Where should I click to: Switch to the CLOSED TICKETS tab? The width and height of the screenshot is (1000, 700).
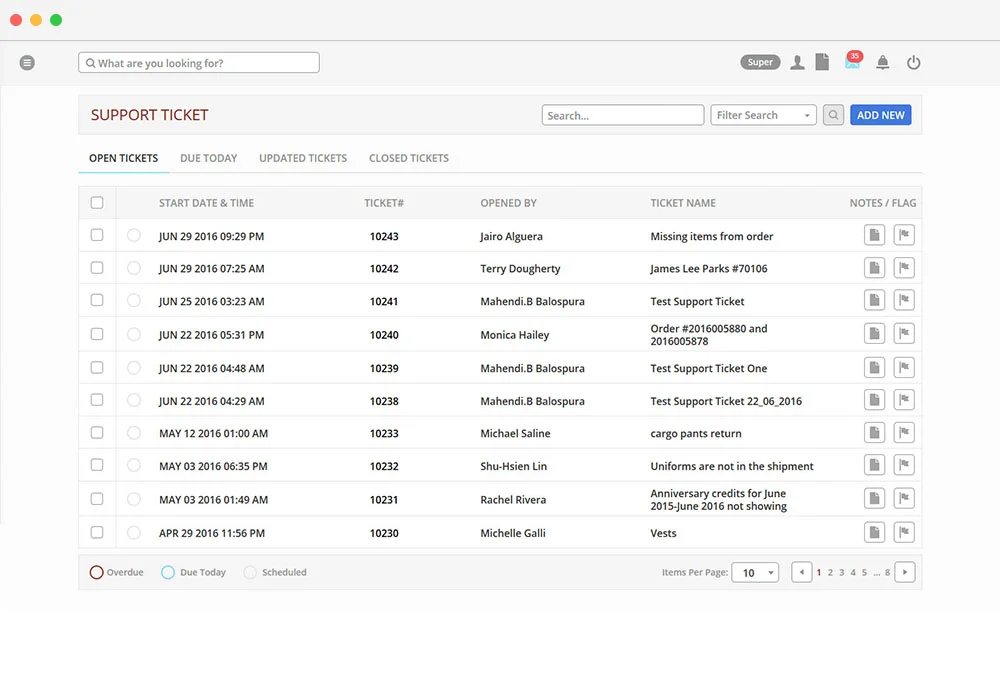coord(409,157)
